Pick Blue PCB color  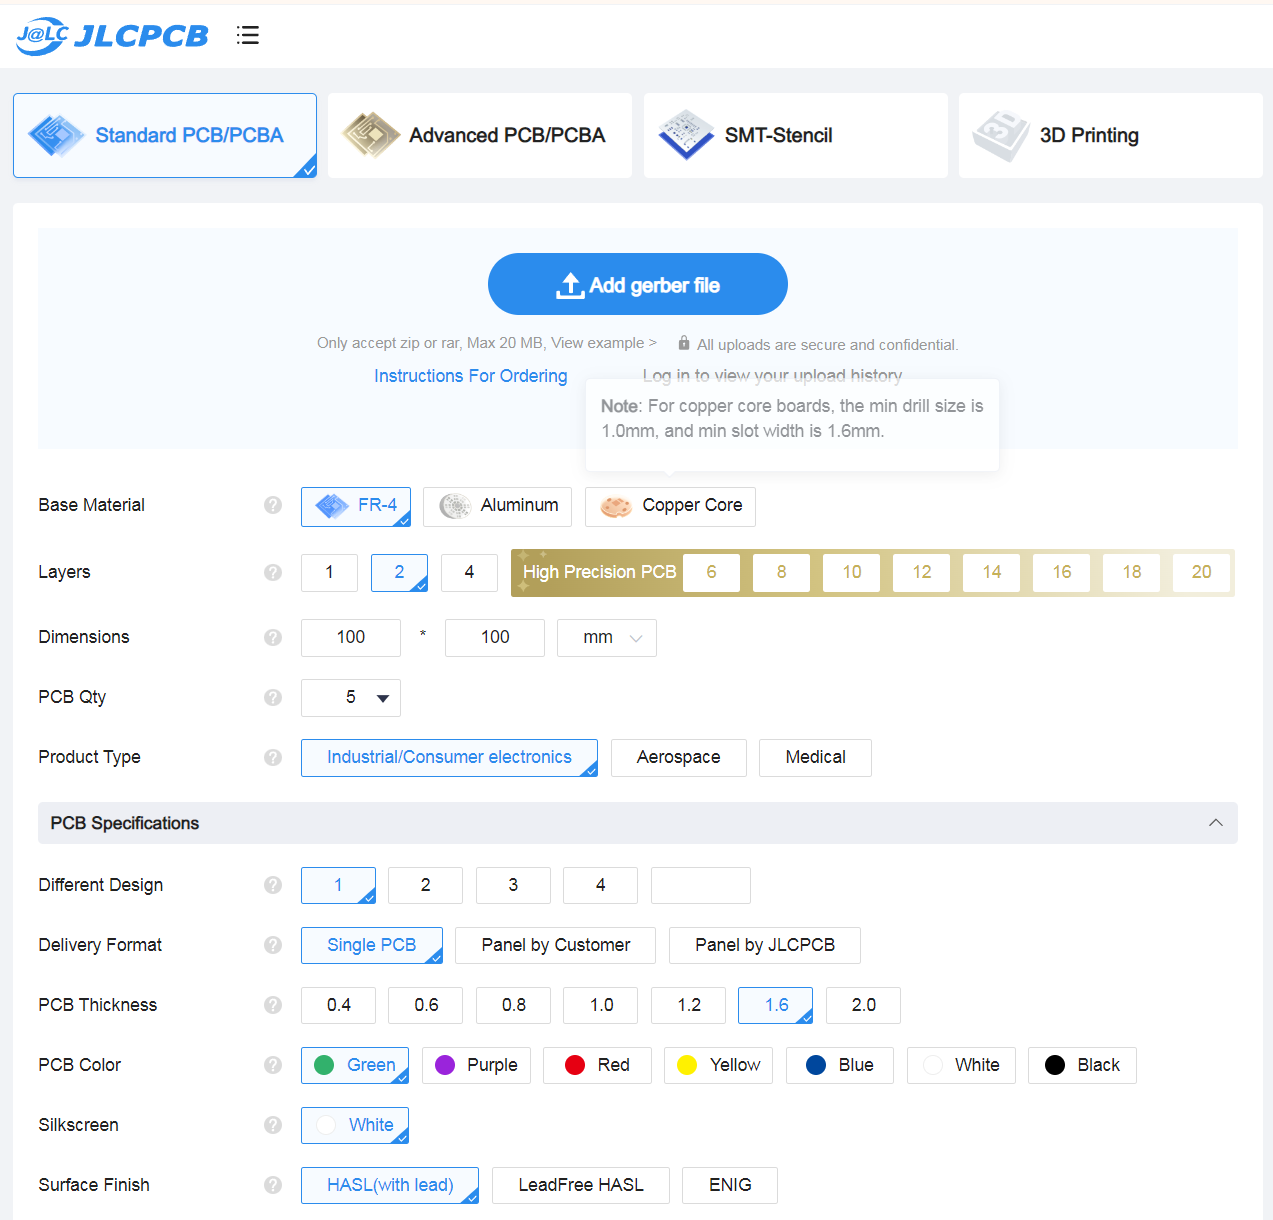click(840, 1066)
